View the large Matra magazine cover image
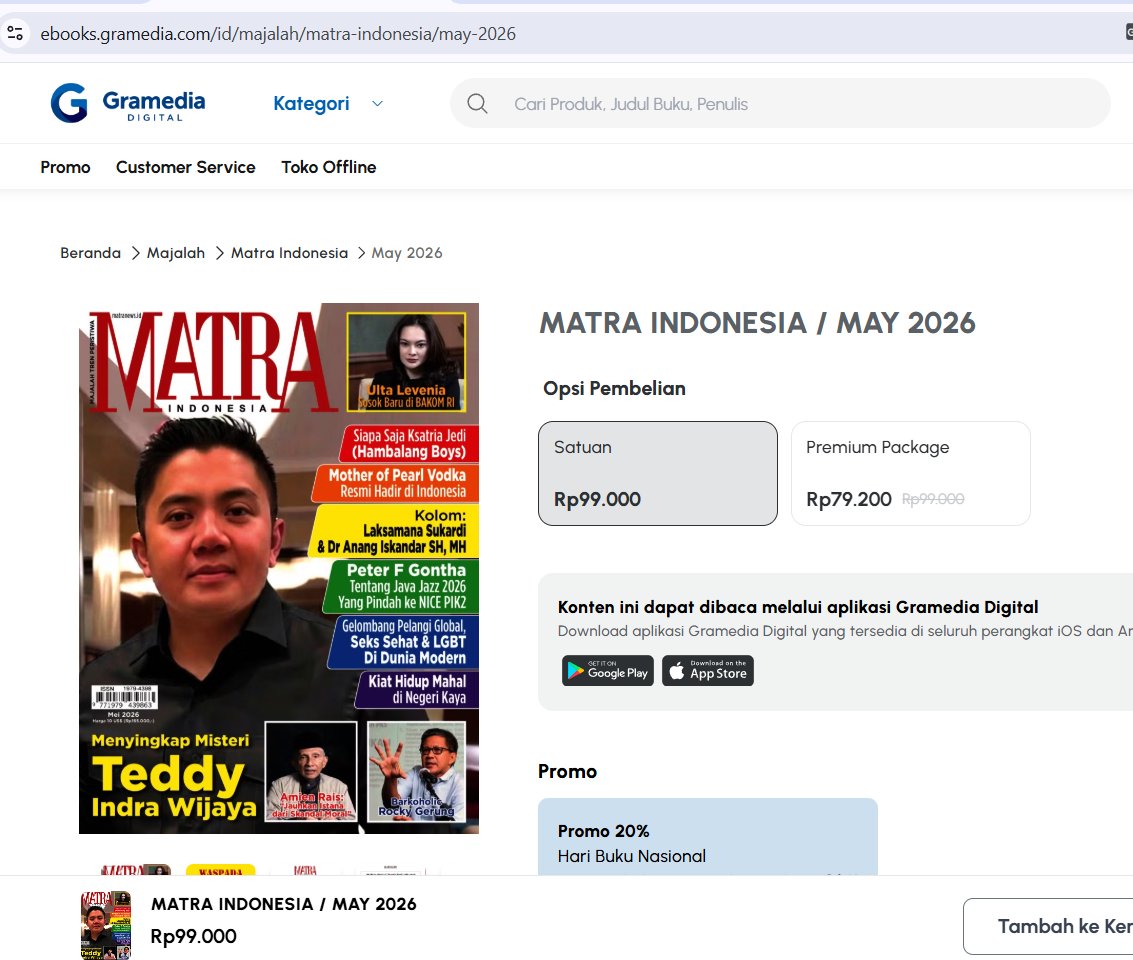 point(279,568)
